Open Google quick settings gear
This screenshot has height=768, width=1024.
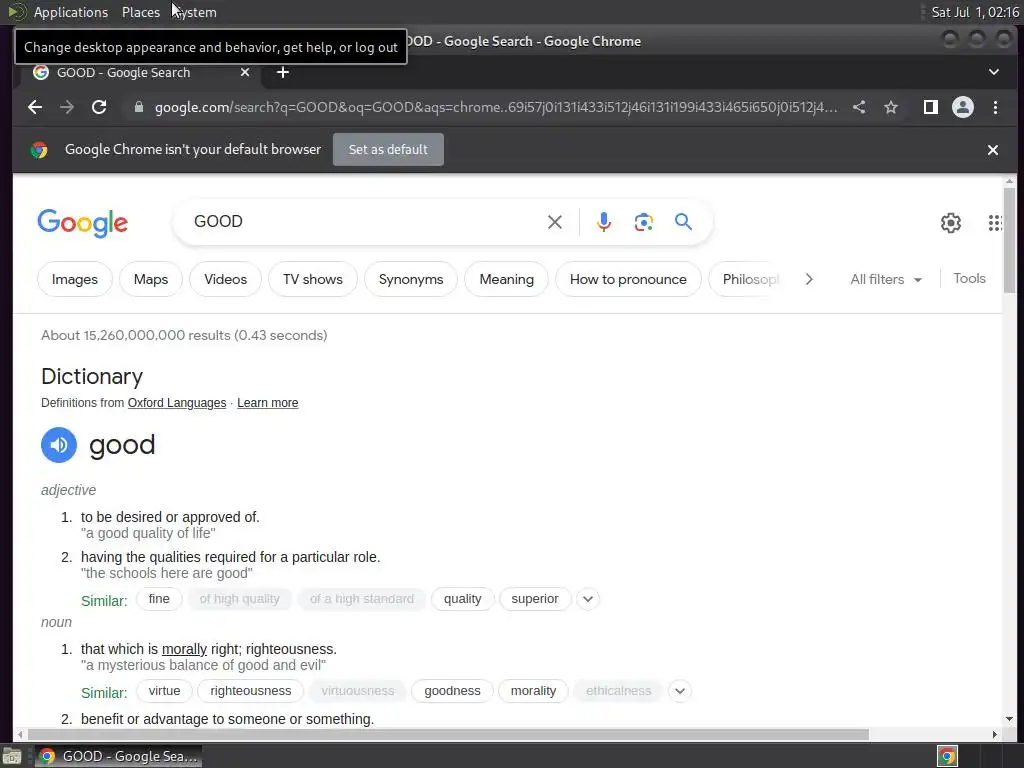950,223
